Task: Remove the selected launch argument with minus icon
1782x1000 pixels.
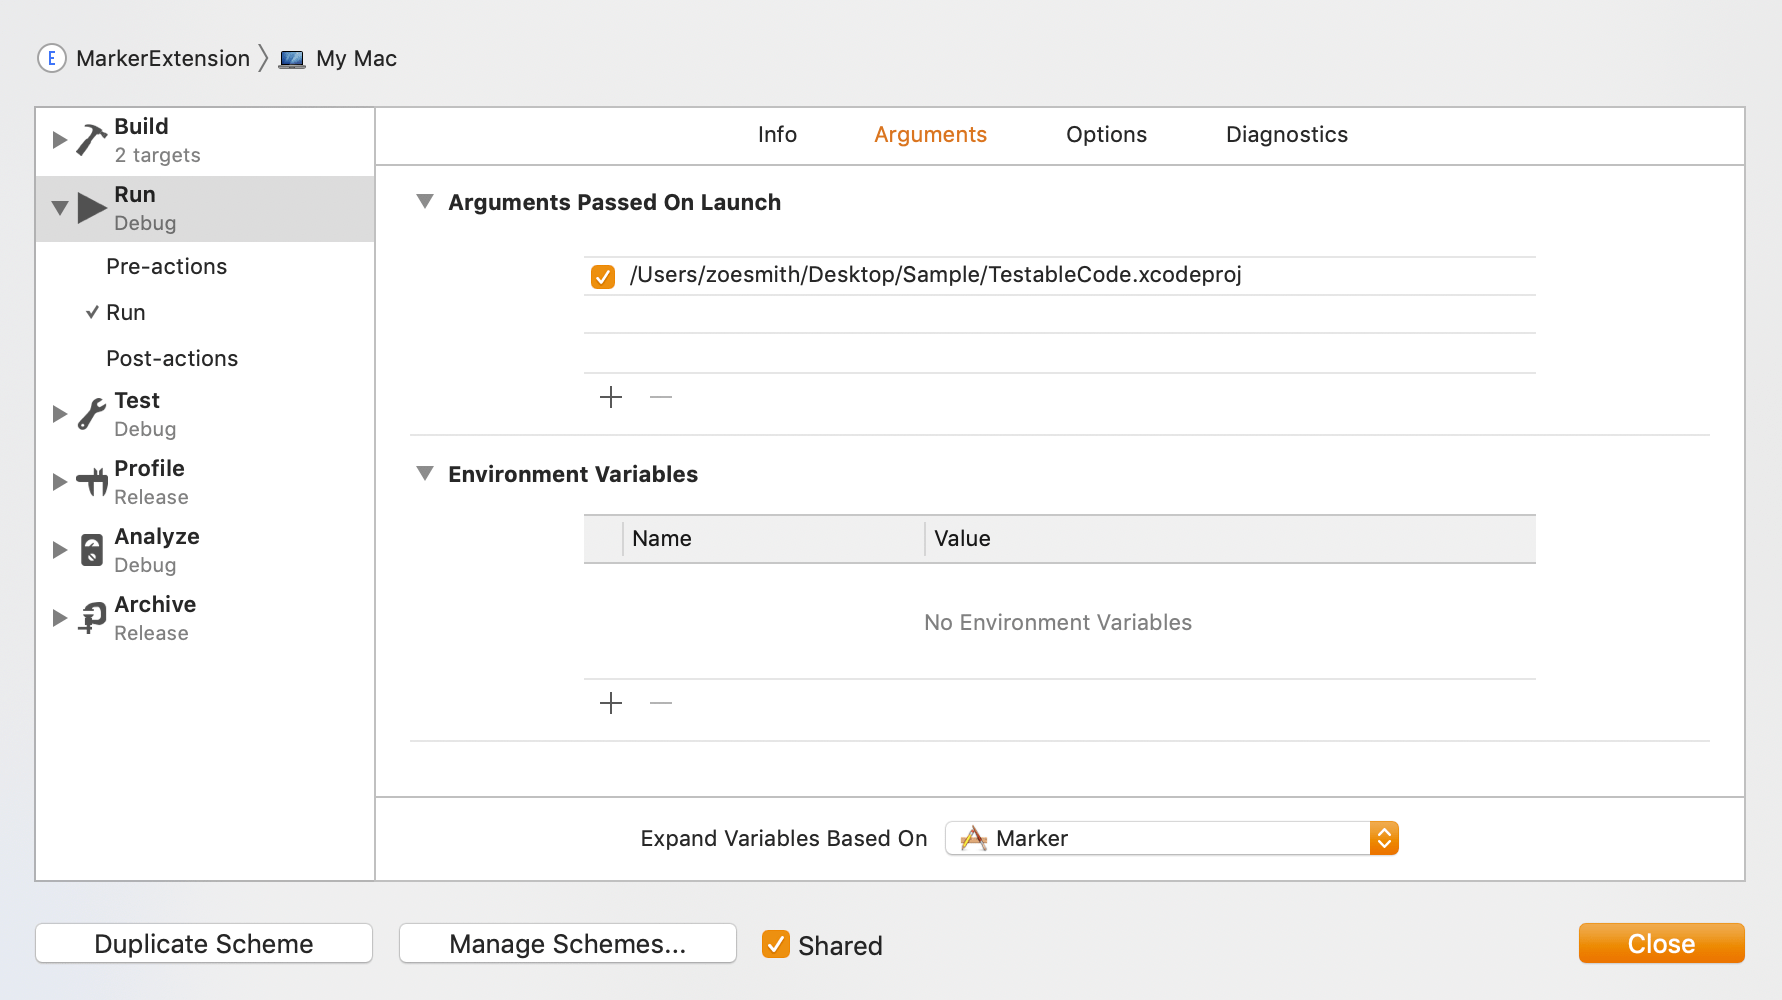Action: tap(660, 397)
